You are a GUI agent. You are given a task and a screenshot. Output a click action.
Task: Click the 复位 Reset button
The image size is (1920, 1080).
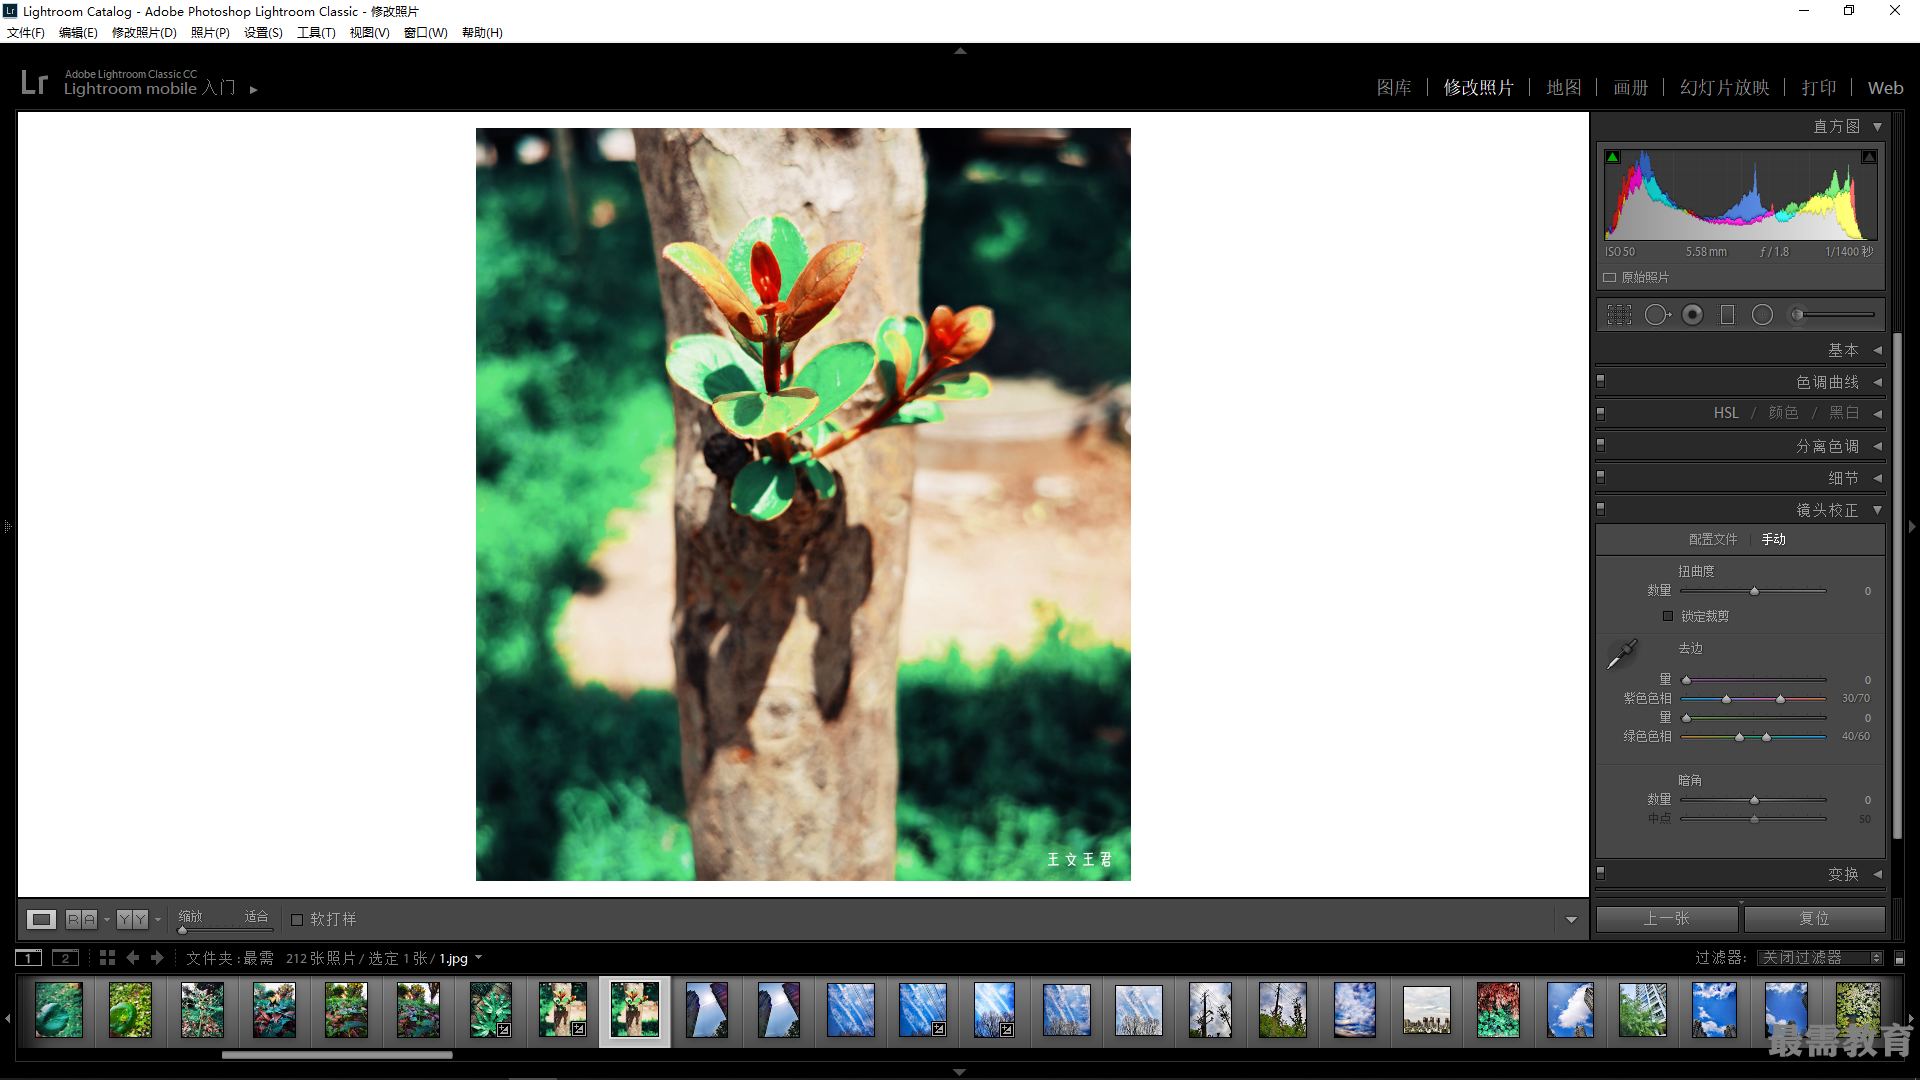click(1814, 918)
